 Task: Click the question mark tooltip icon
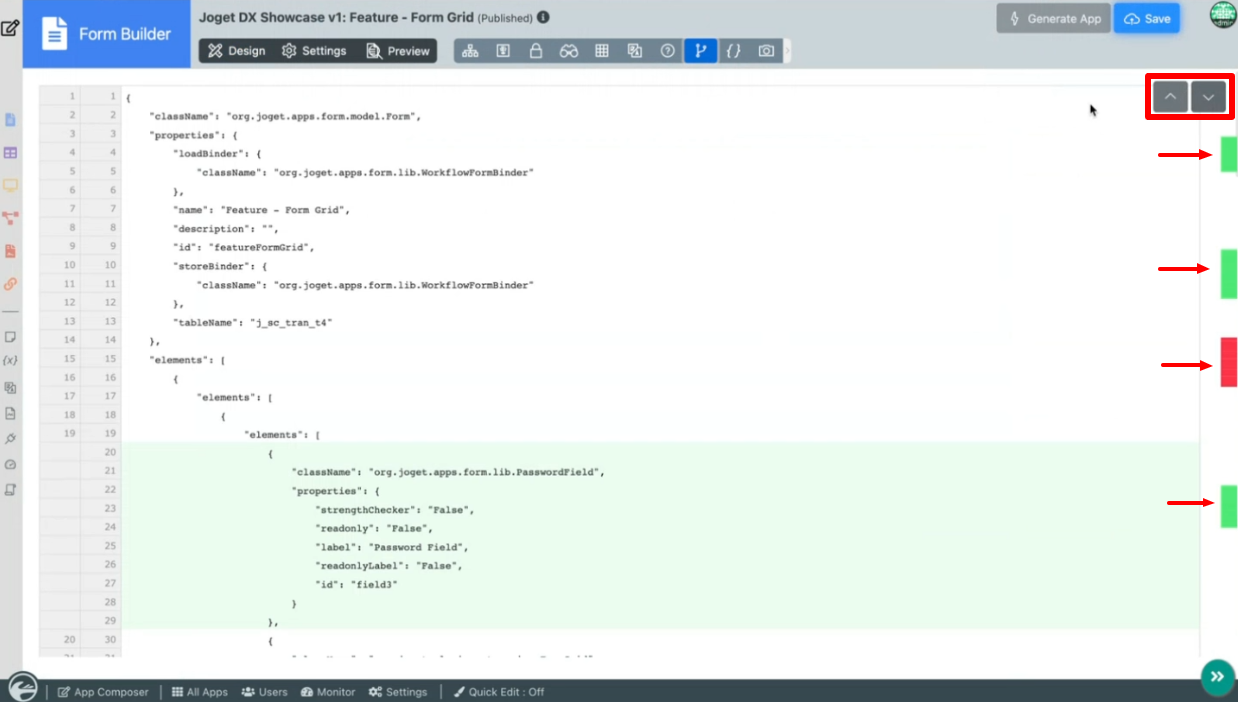click(667, 51)
